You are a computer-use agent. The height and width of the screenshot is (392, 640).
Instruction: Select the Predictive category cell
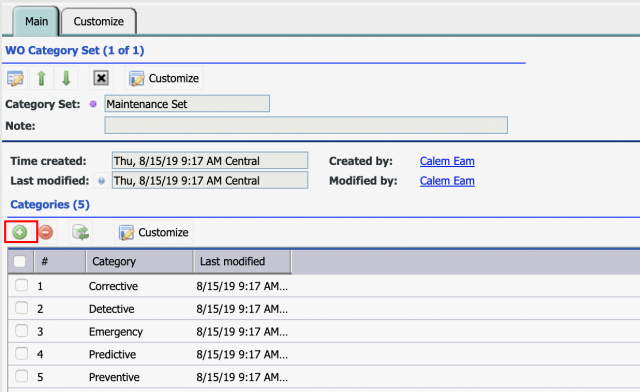(x=112, y=354)
